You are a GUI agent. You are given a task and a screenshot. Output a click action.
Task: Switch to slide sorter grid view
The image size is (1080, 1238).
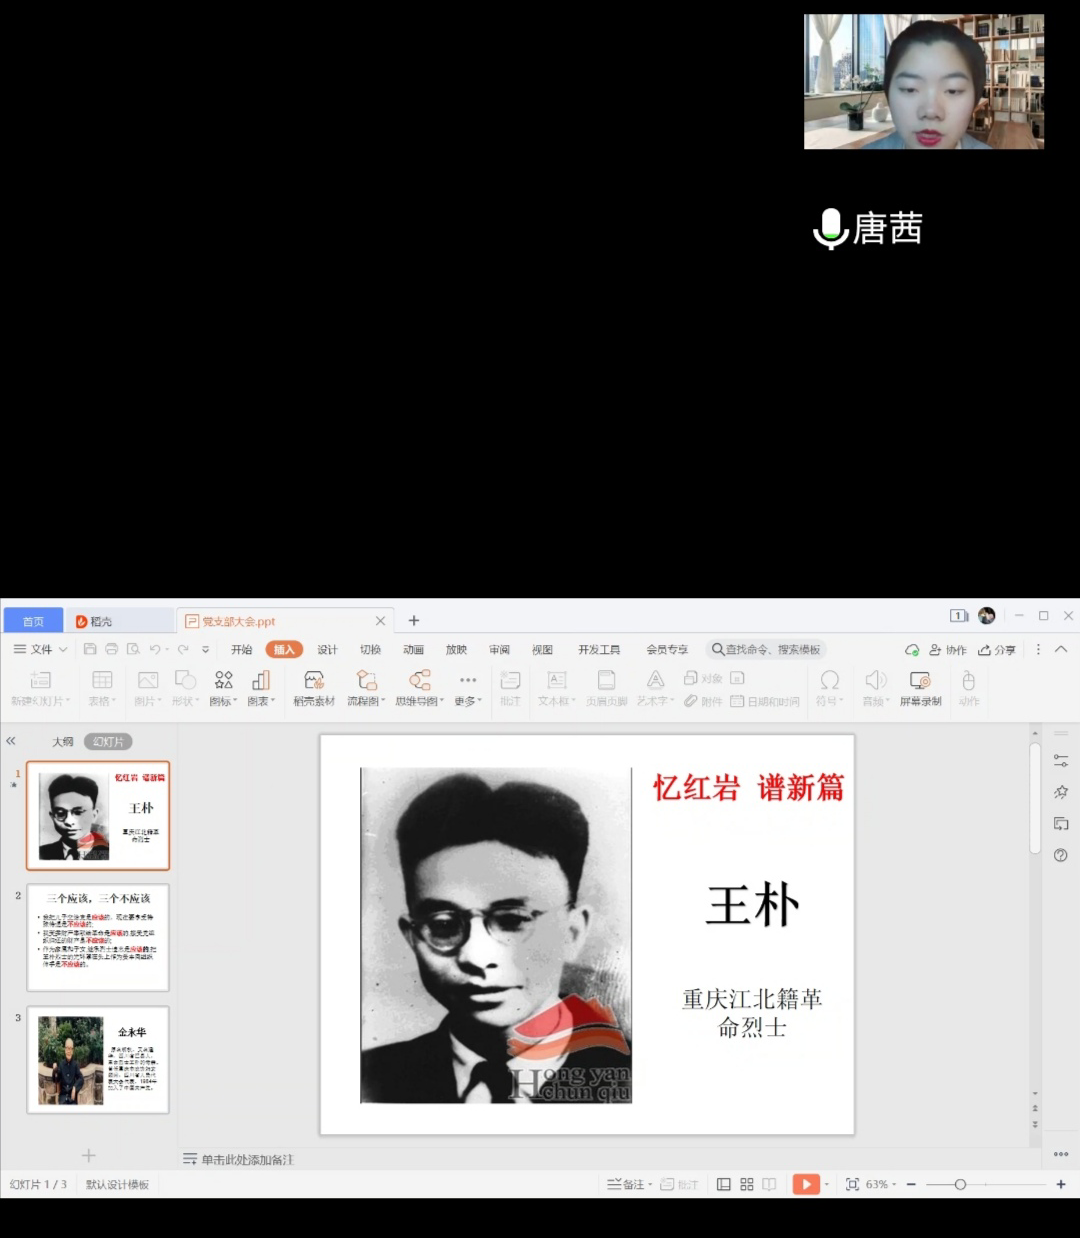click(747, 1184)
